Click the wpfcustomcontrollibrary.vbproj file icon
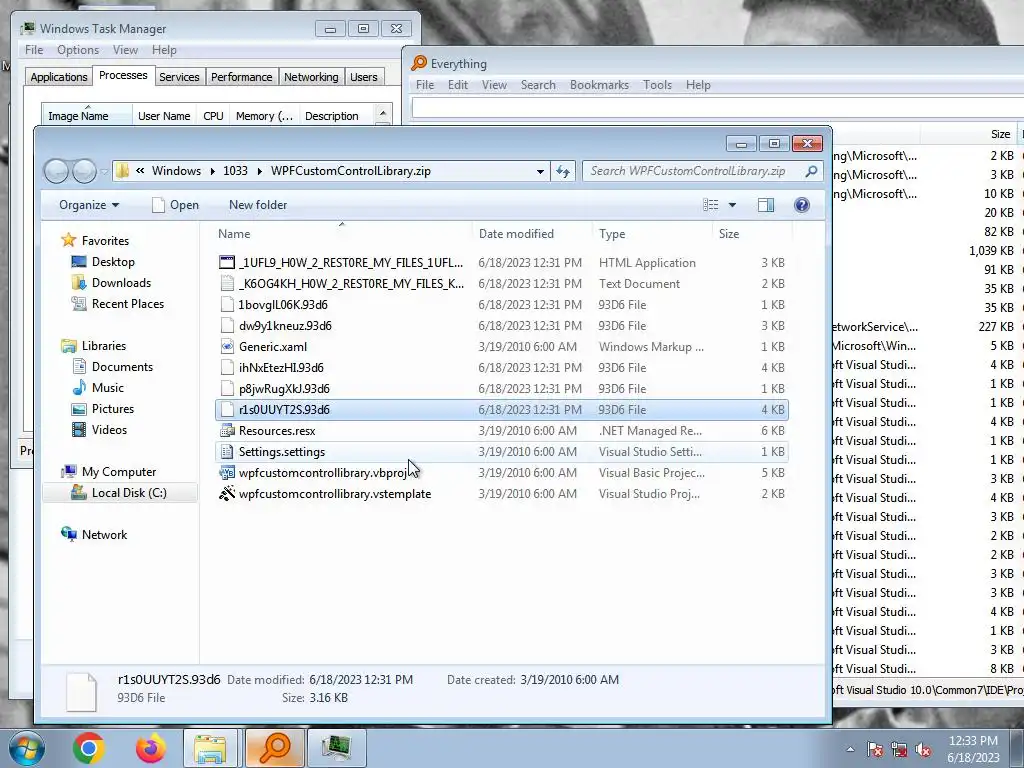 (x=227, y=473)
